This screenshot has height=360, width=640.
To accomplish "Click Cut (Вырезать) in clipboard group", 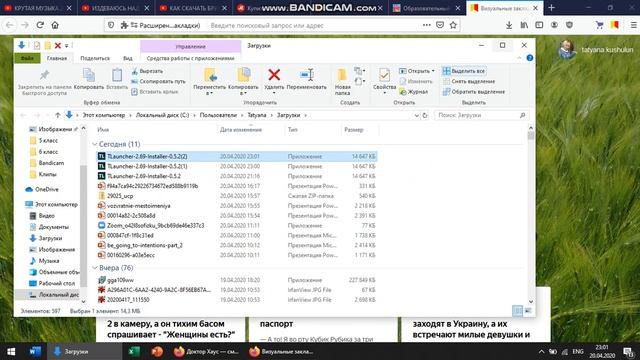I will pos(147,71).
